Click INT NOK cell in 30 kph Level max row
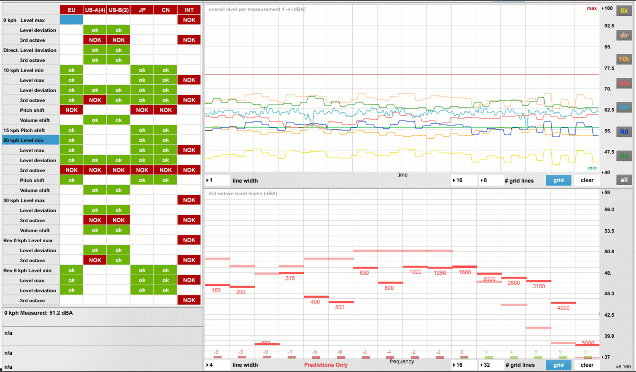 coord(189,200)
